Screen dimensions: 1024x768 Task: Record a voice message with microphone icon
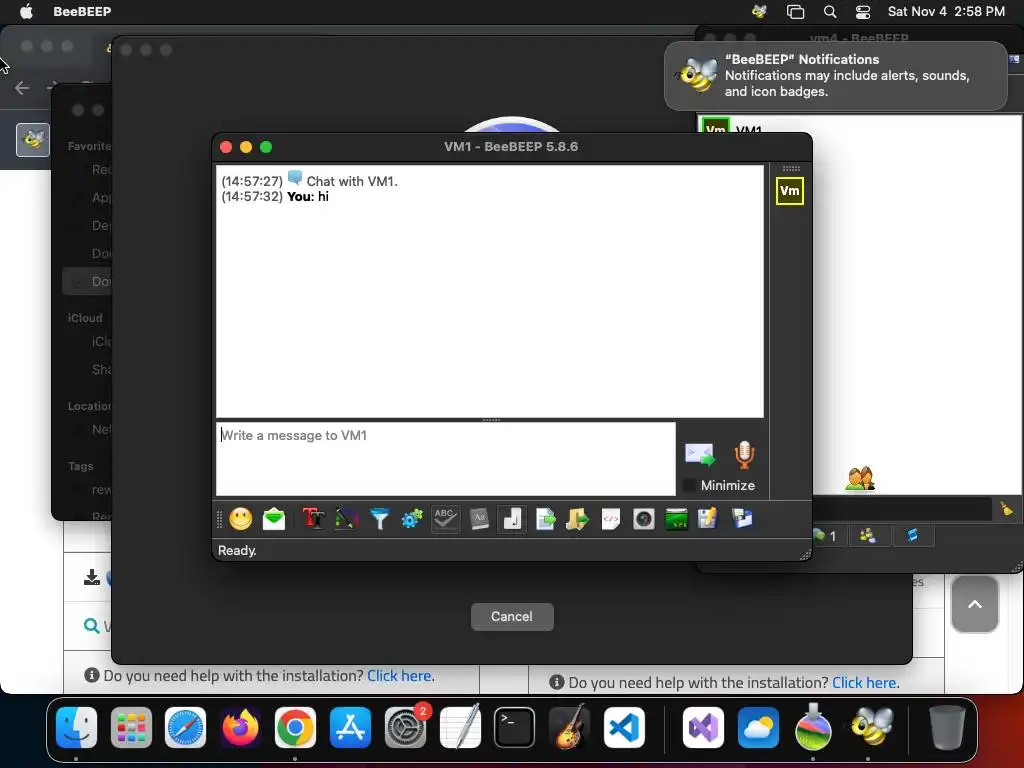744,455
